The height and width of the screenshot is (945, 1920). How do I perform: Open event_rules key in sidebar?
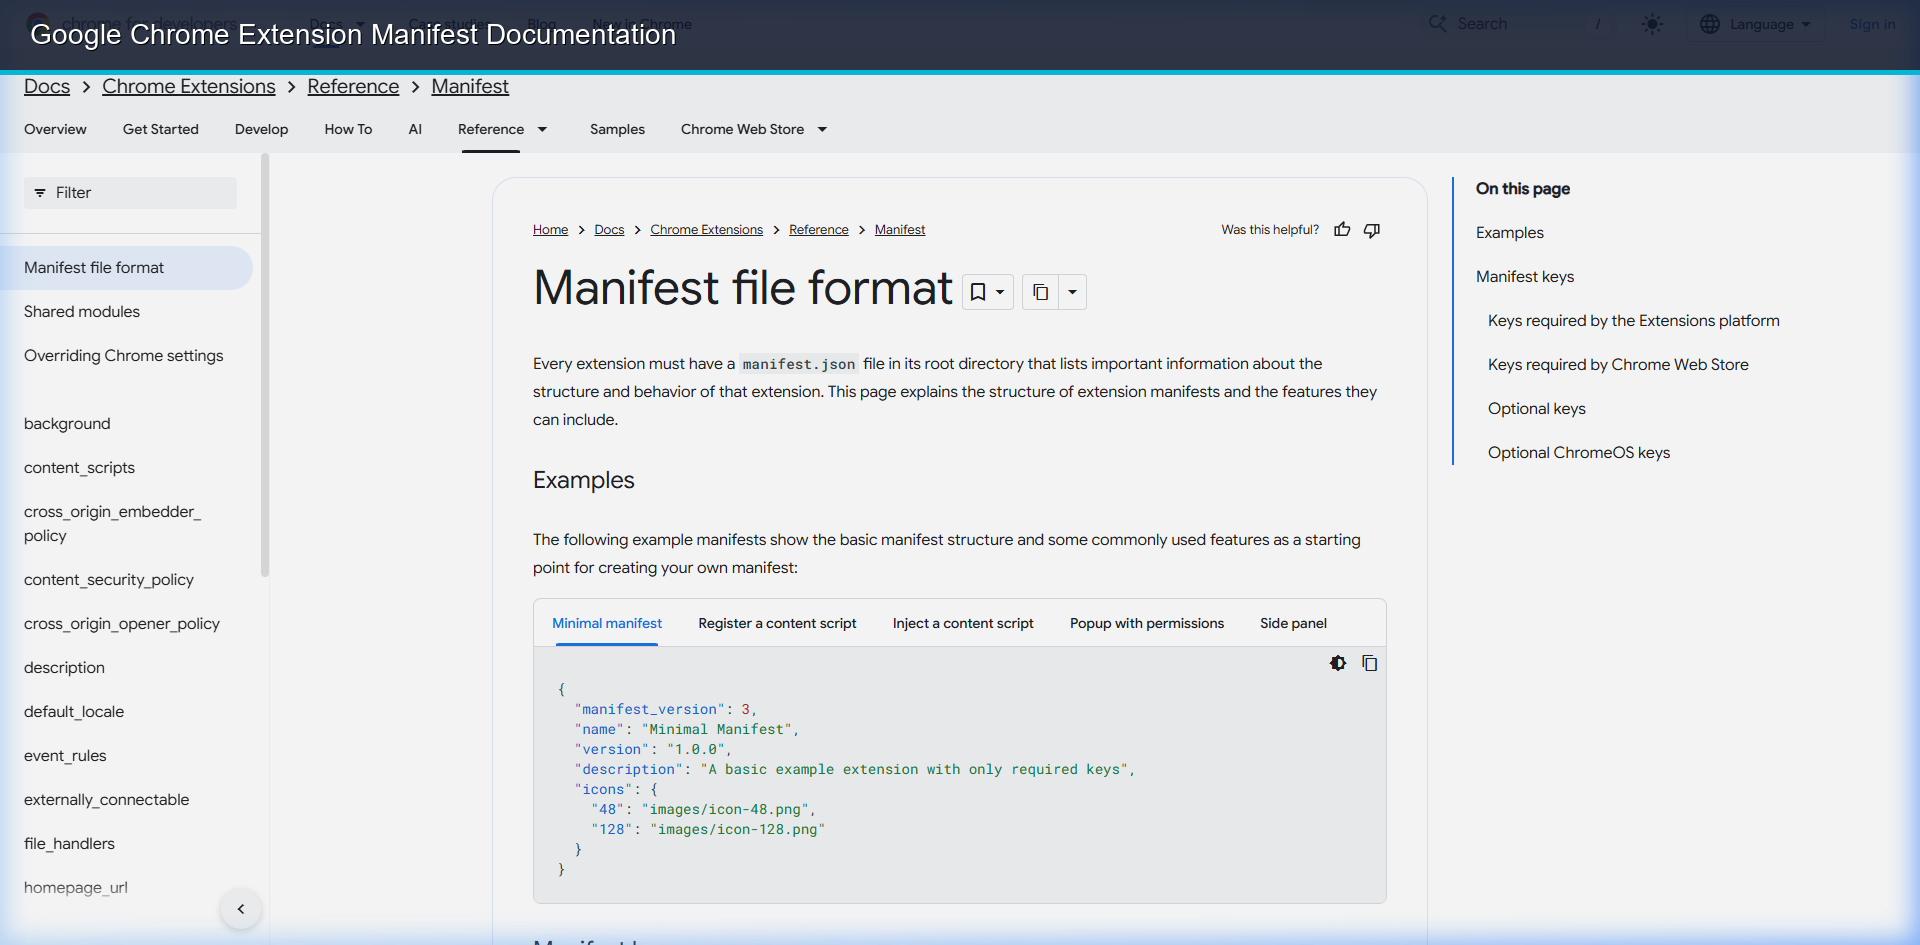pos(65,756)
